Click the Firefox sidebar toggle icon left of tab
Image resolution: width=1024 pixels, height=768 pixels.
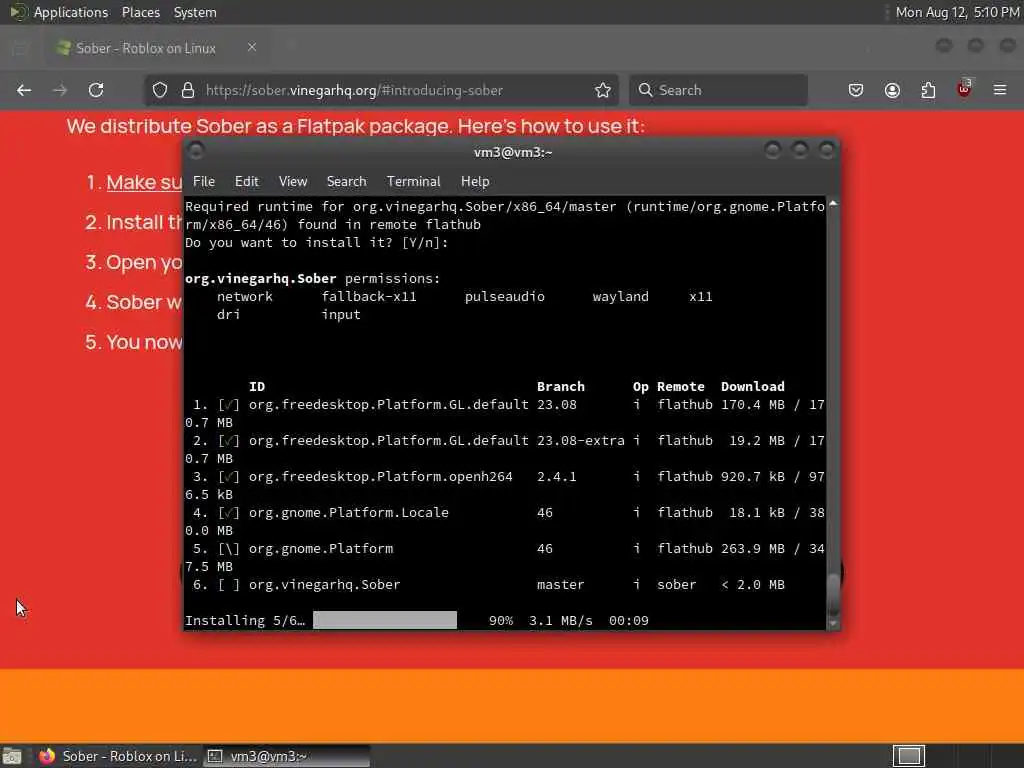coord(19,48)
